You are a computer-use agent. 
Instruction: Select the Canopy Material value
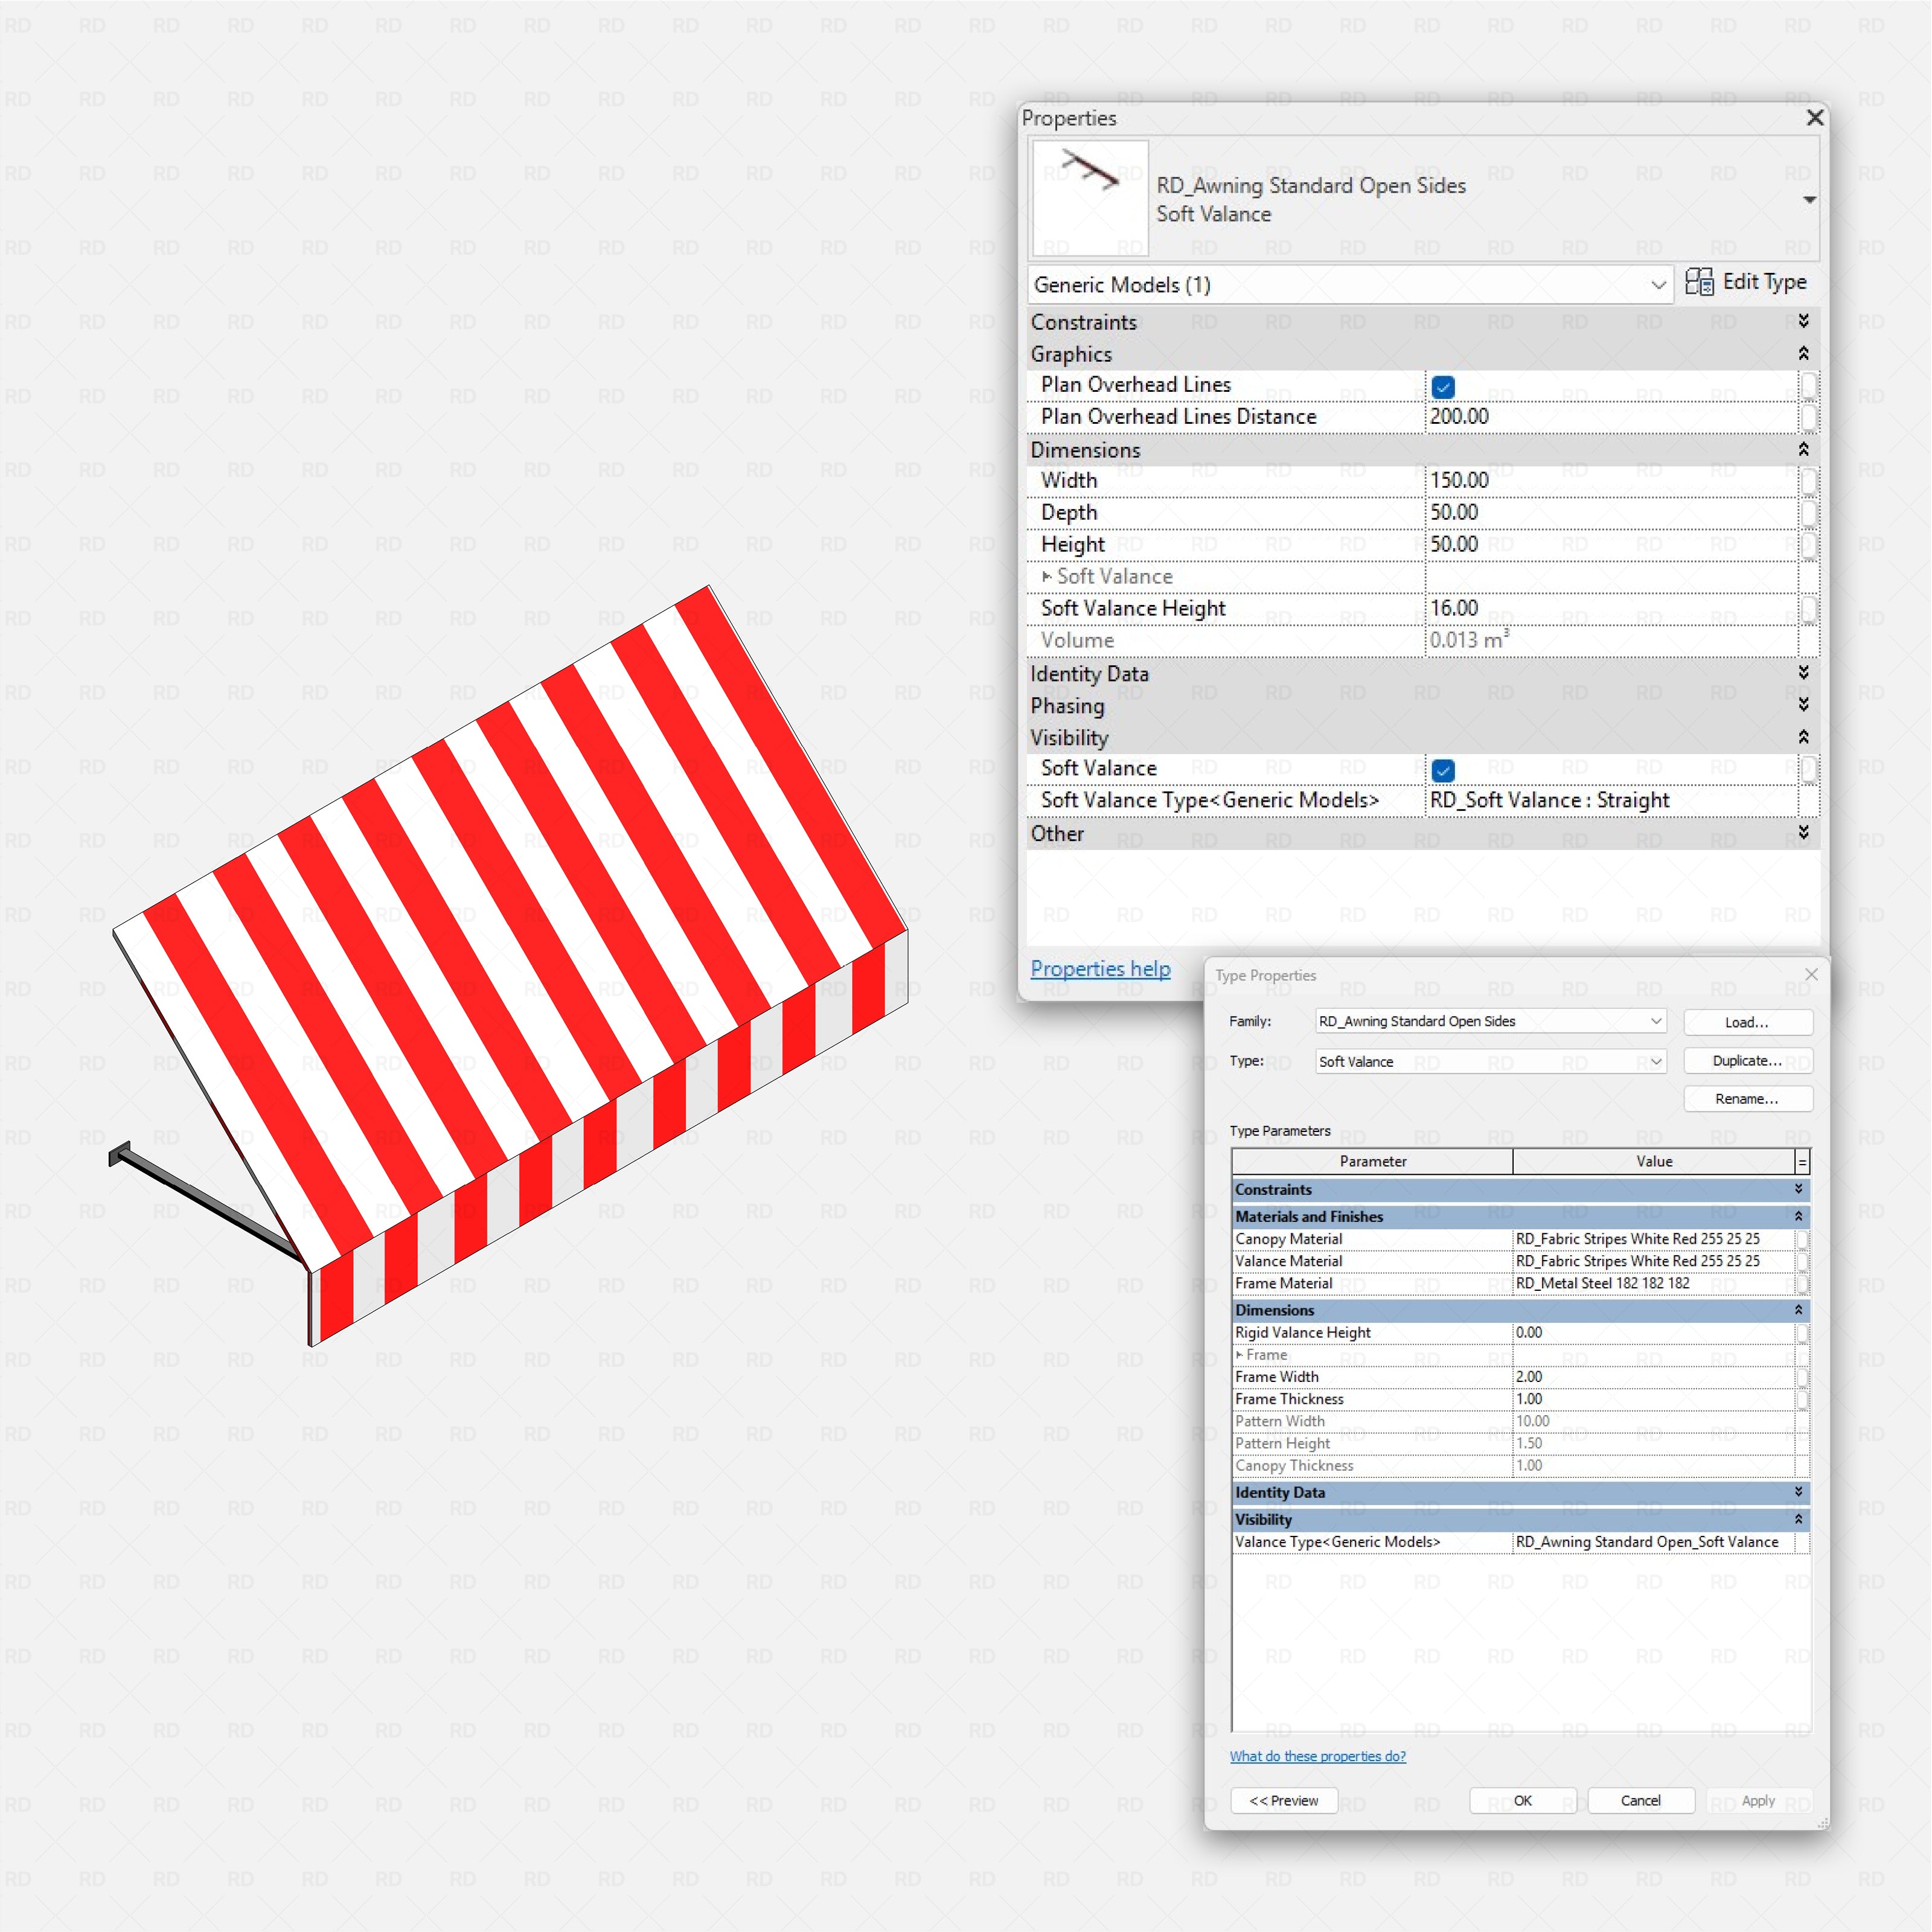(1654, 1239)
